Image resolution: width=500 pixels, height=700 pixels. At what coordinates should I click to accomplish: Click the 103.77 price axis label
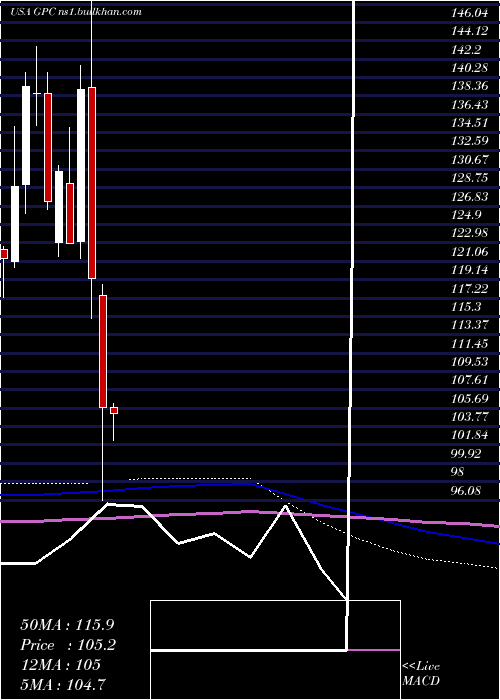tap(469, 417)
